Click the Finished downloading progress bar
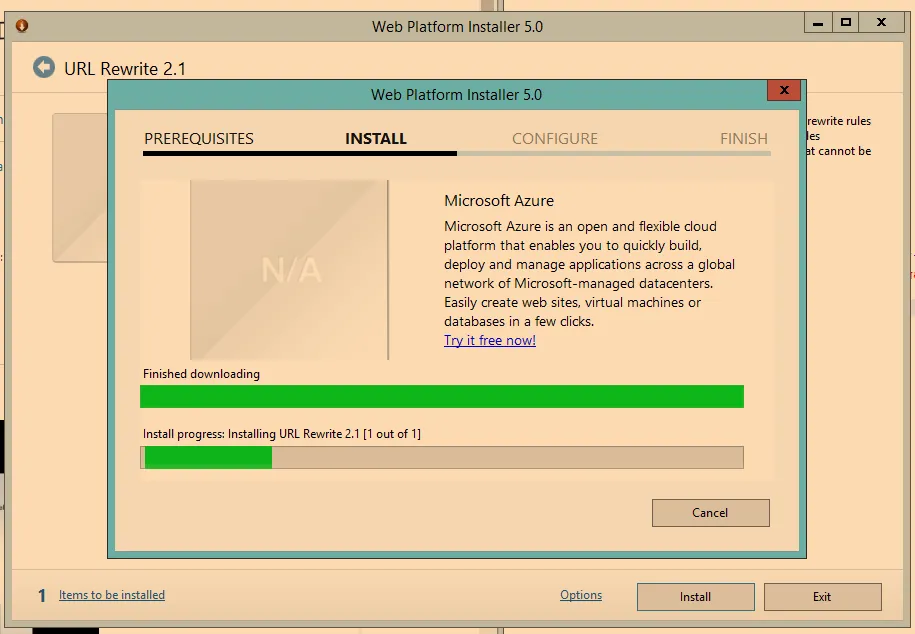This screenshot has width=915, height=634. pos(442,396)
